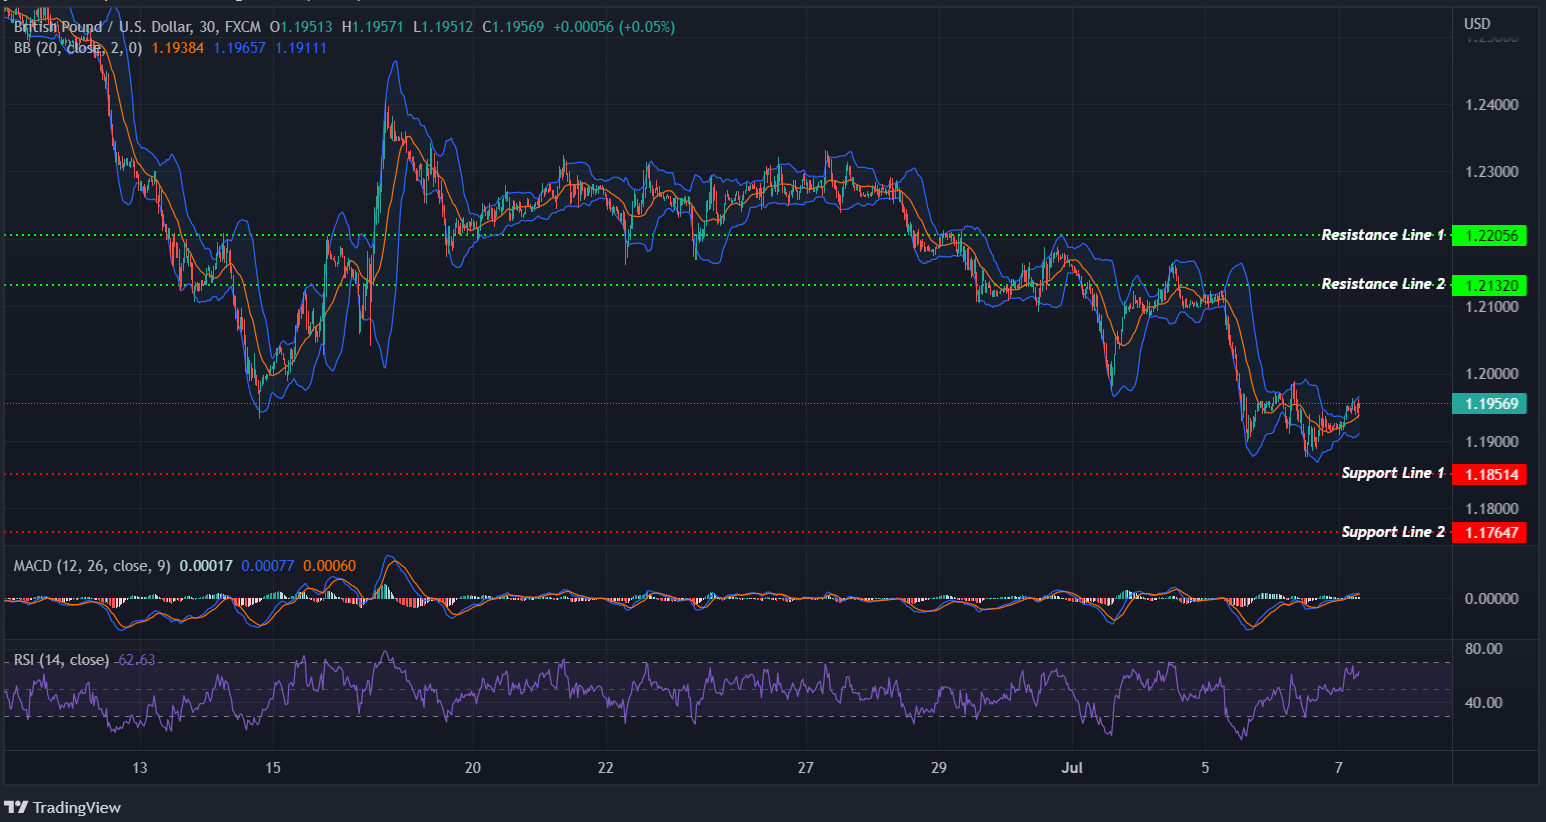The width and height of the screenshot is (1546, 822).
Task: Click the TradingView text link at bottom left
Action: tap(78, 807)
